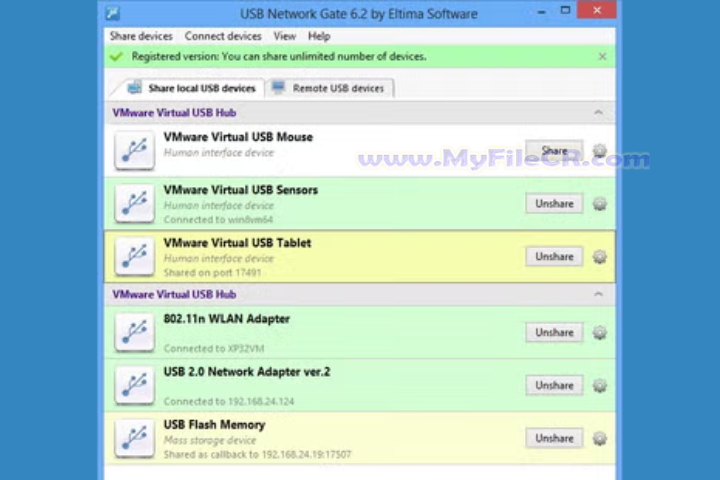Dismiss the registered version banner
Image resolution: width=720 pixels, height=480 pixels.
602,56
